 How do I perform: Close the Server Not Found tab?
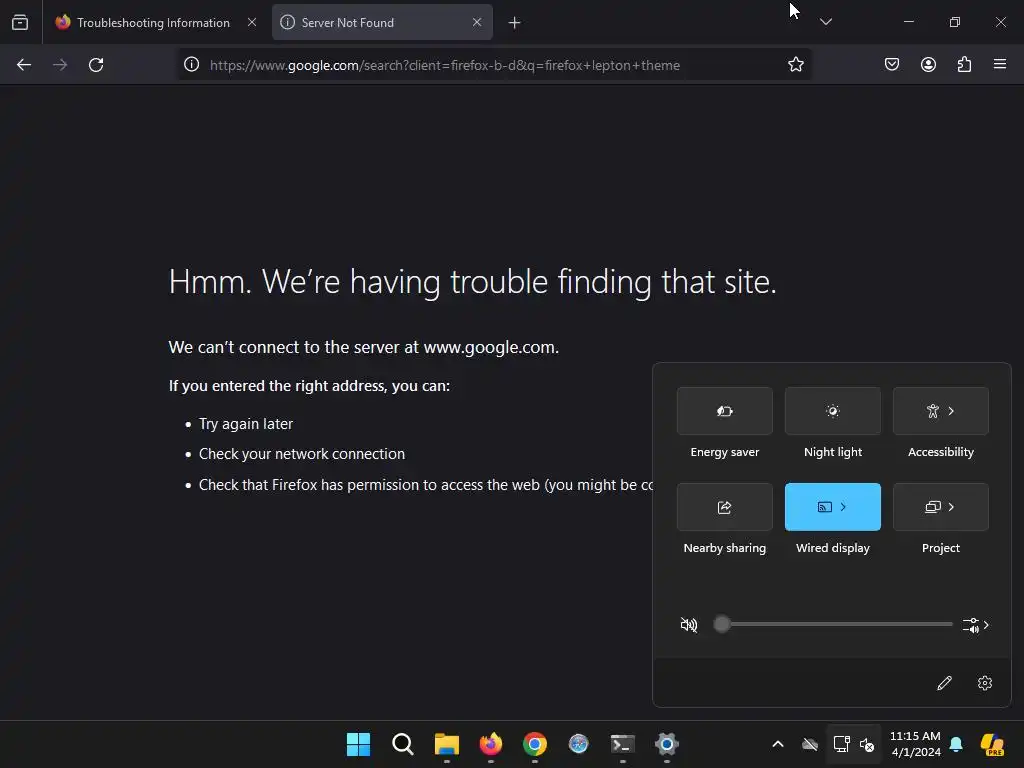click(x=477, y=22)
